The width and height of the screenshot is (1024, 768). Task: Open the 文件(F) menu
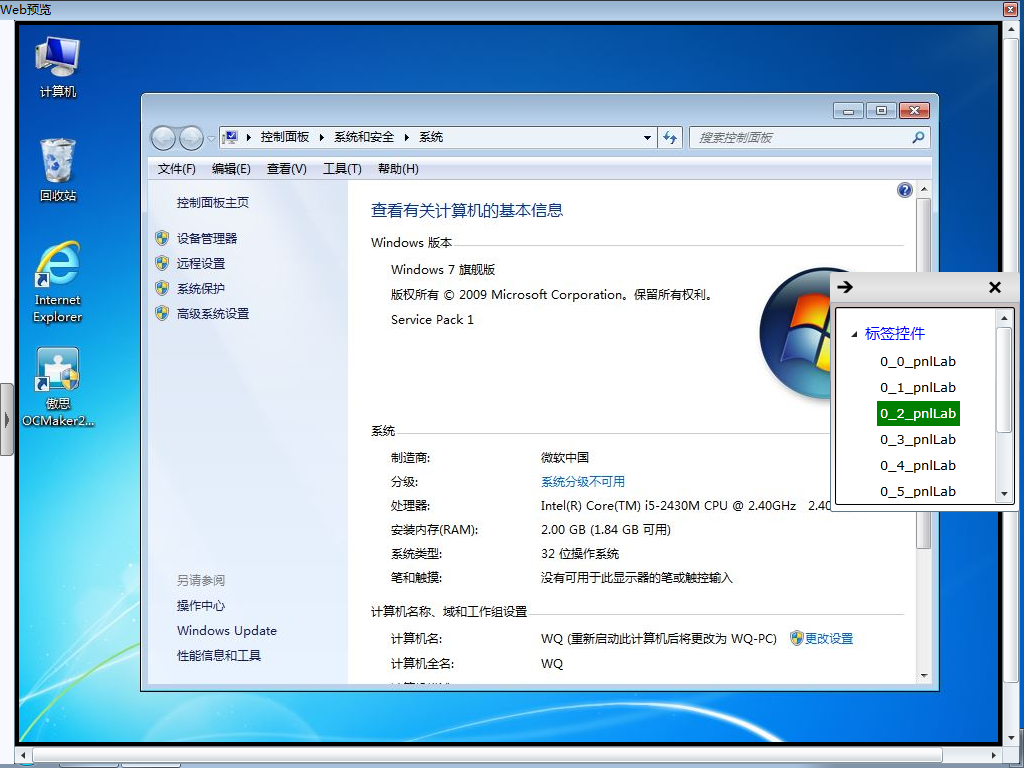point(176,168)
